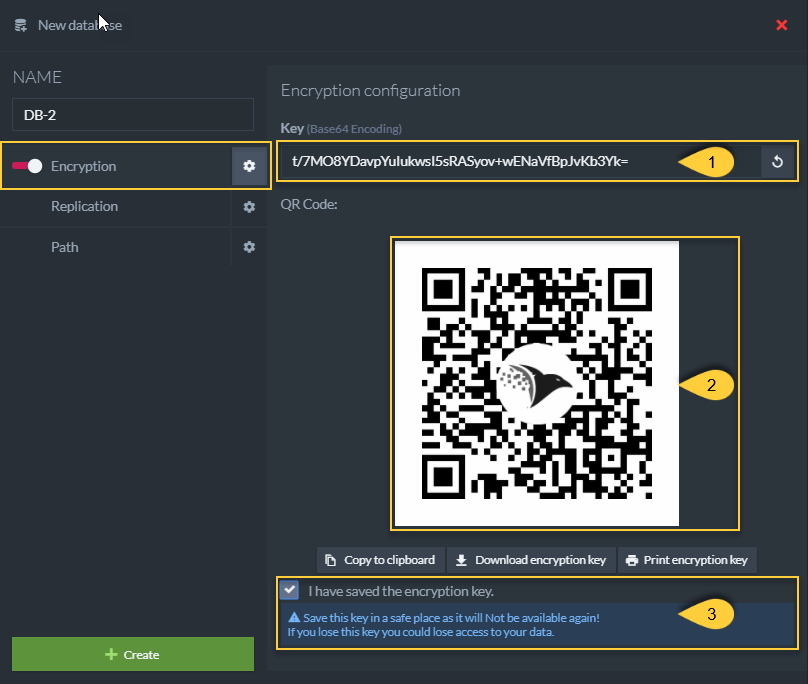Click the 'Key (Base64 Encoding)' label
Image resolution: width=808 pixels, height=684 pixels.
(x=341, y=128)
